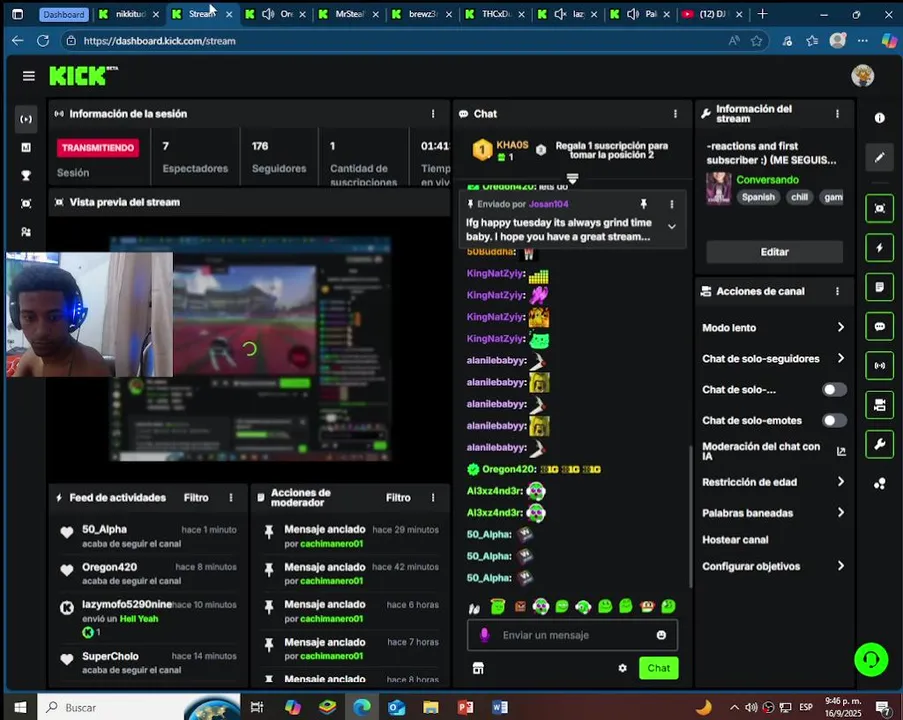The image size is (903, 720).
Task: Open options menu on pinned message
Action: (x=671, y=204)
